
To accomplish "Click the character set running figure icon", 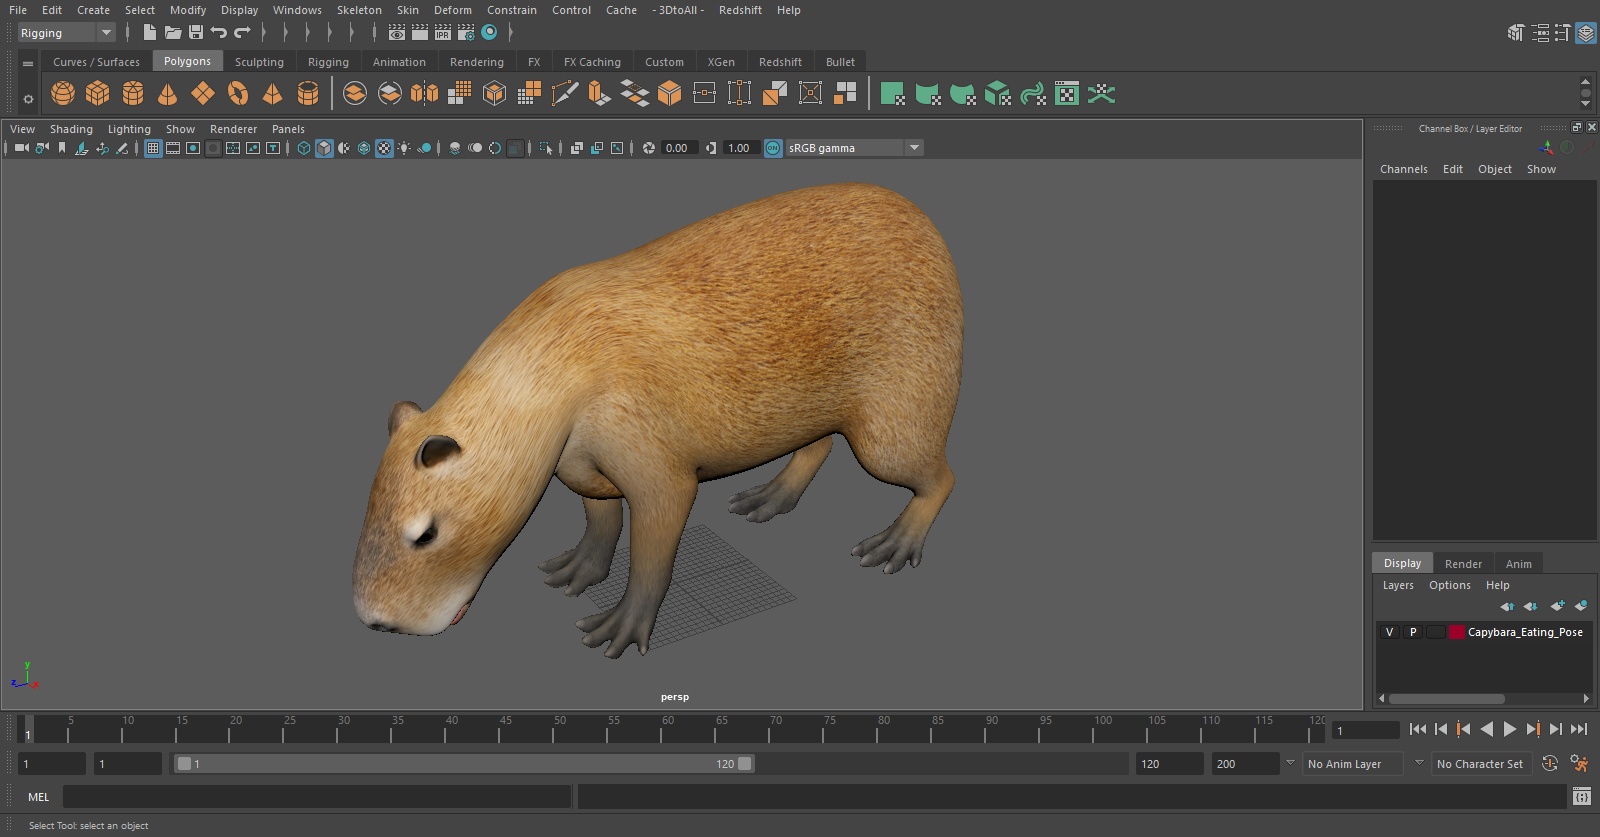I will (1580, 764).
